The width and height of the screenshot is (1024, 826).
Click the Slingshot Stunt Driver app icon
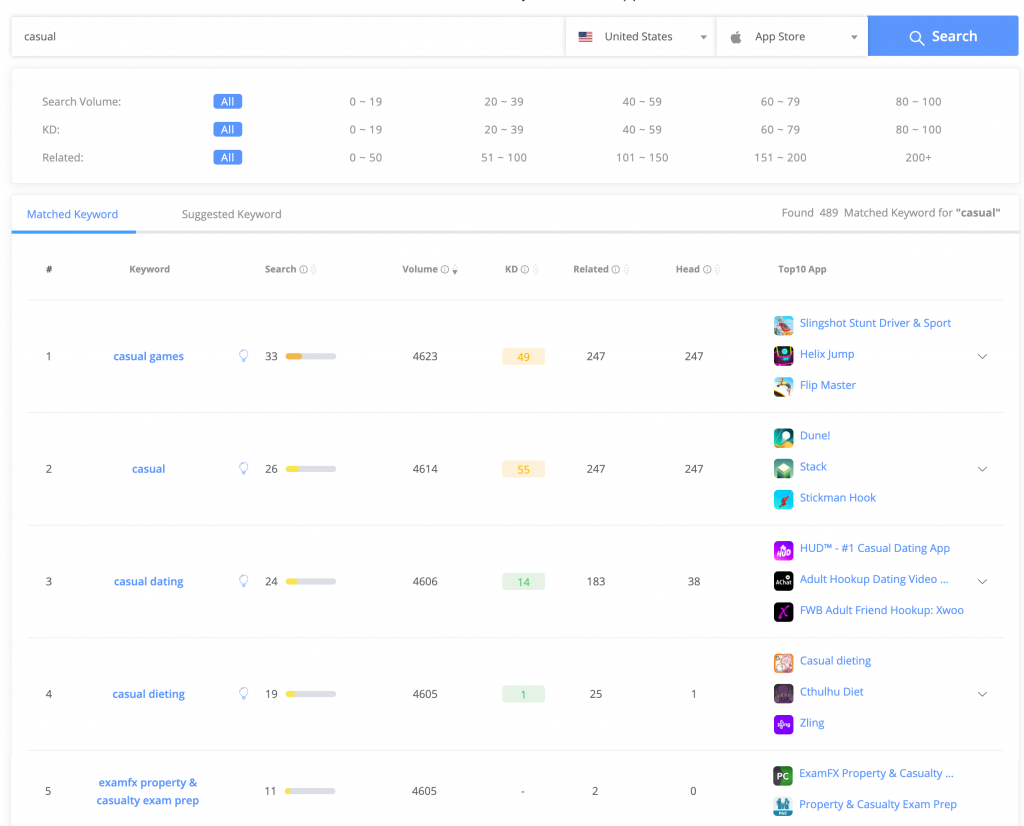point(783,324)
